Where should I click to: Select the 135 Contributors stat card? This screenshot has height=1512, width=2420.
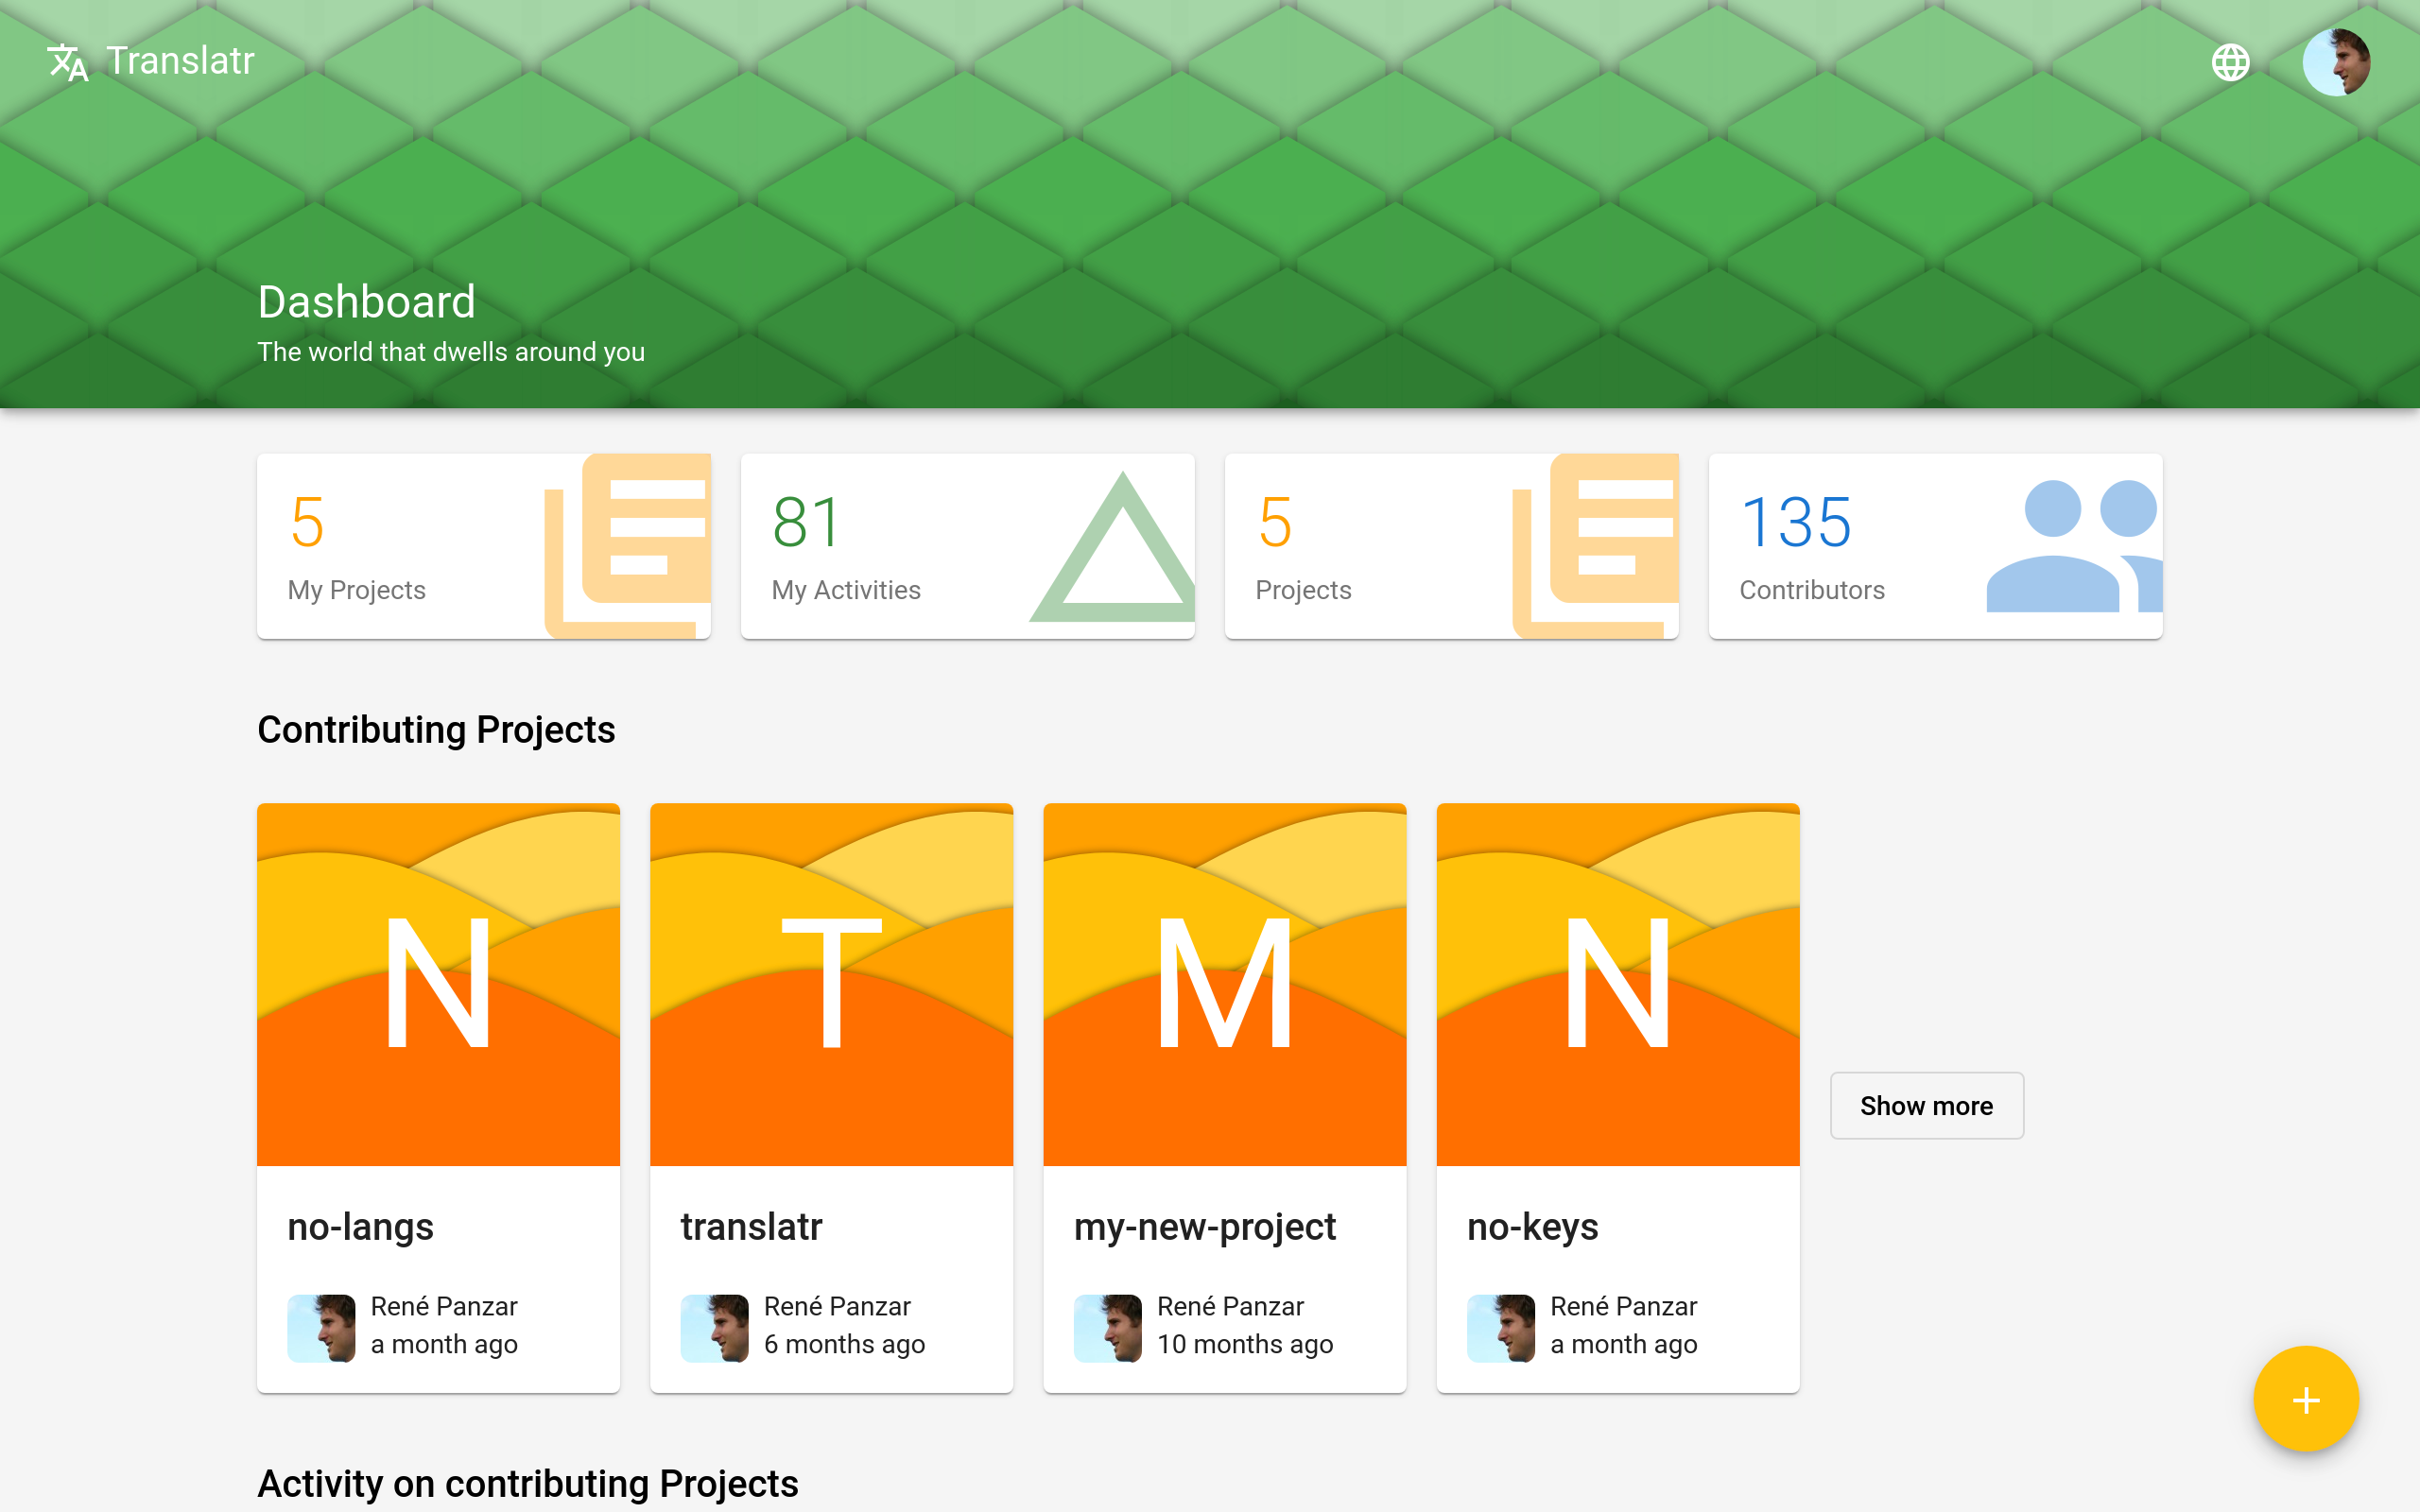pyautogui.click(x=1936, y=543)
